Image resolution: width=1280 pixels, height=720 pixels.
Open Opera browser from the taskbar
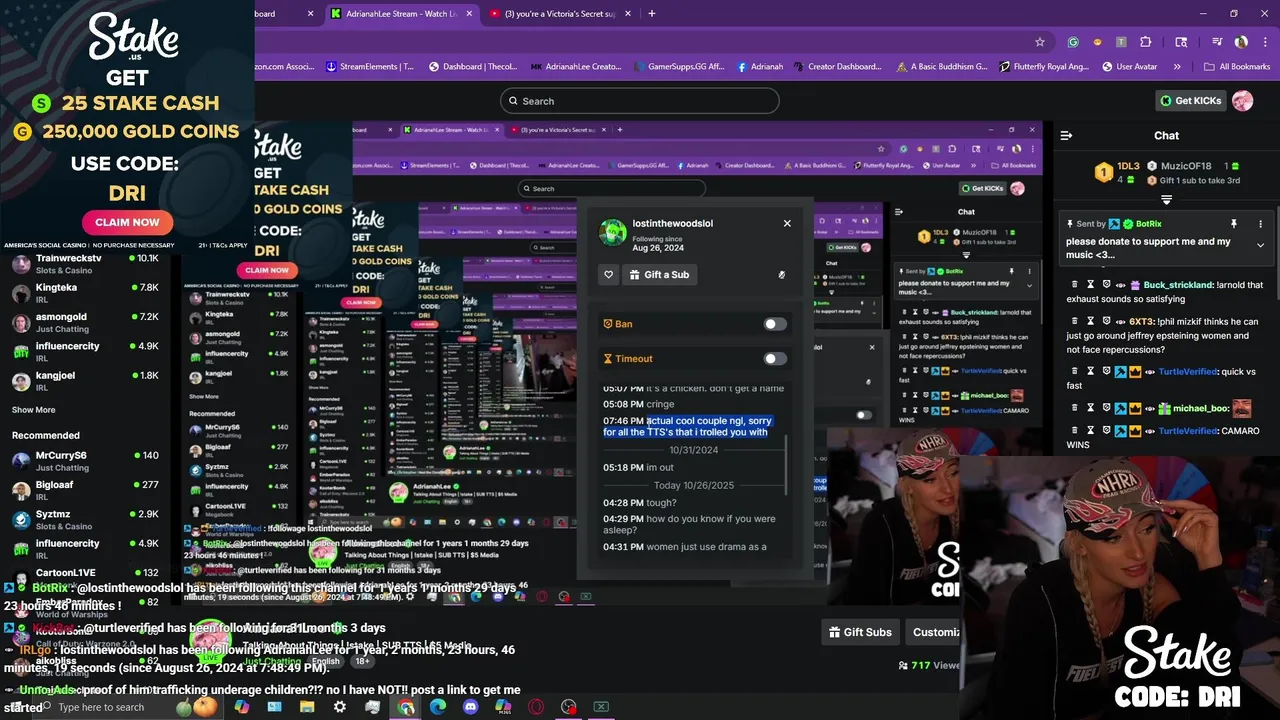[536, 707]
